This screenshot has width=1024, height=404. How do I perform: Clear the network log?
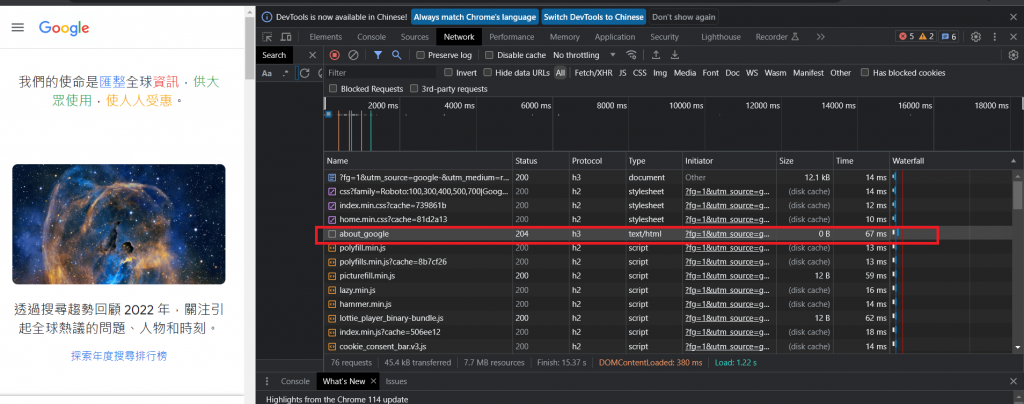(353, 55)
